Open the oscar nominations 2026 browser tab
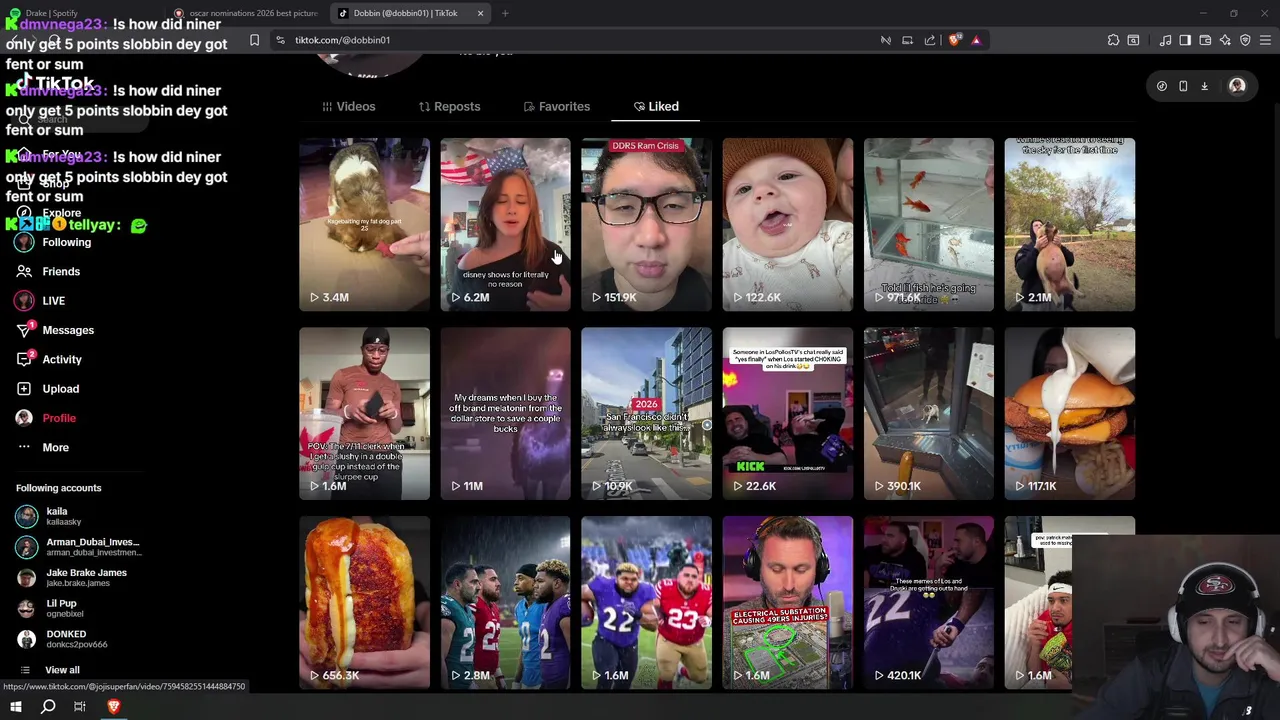The width and height of the screenshot is (1280, 720). (x=246, y=13)
